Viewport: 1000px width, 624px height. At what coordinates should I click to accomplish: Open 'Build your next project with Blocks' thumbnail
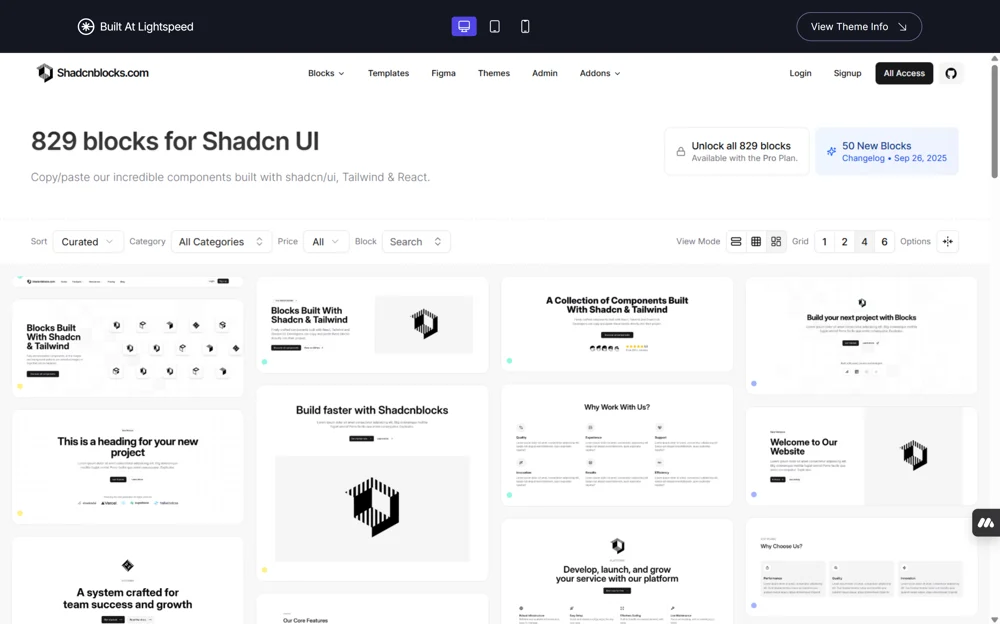[x=861, y=335]
